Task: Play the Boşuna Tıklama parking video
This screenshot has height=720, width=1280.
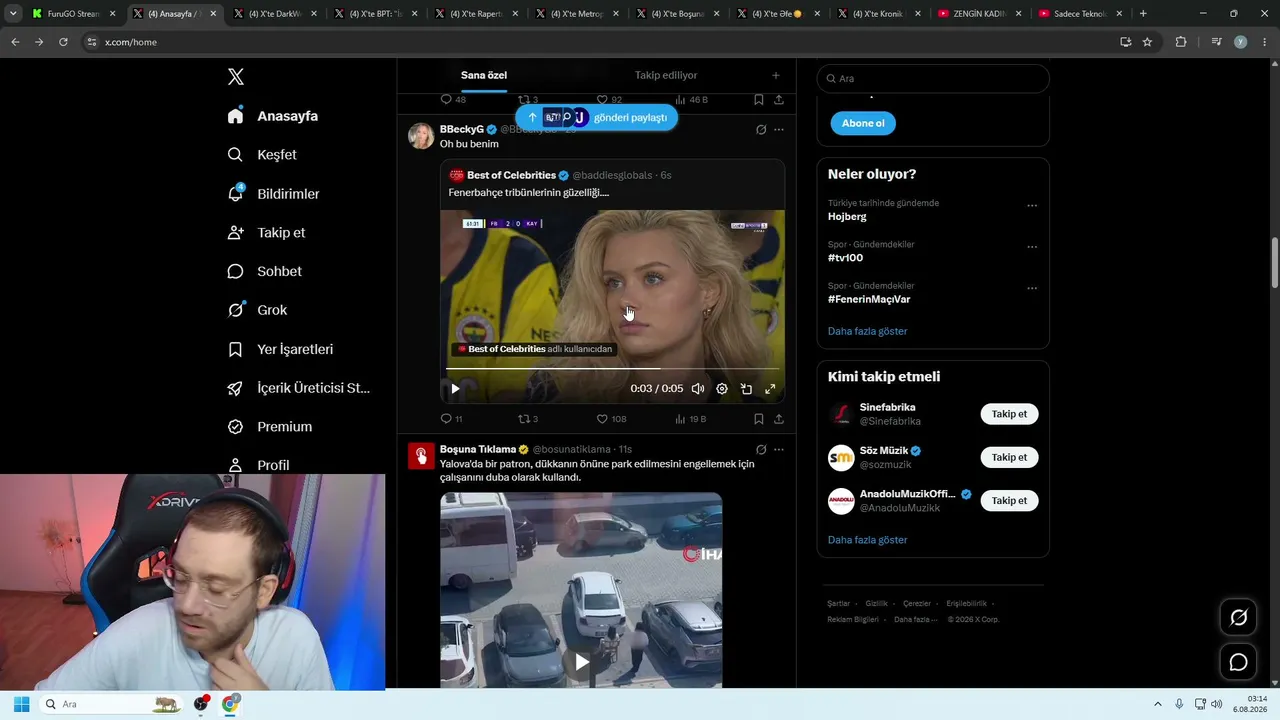Action: pyautogui.click(x=581, y=661)
